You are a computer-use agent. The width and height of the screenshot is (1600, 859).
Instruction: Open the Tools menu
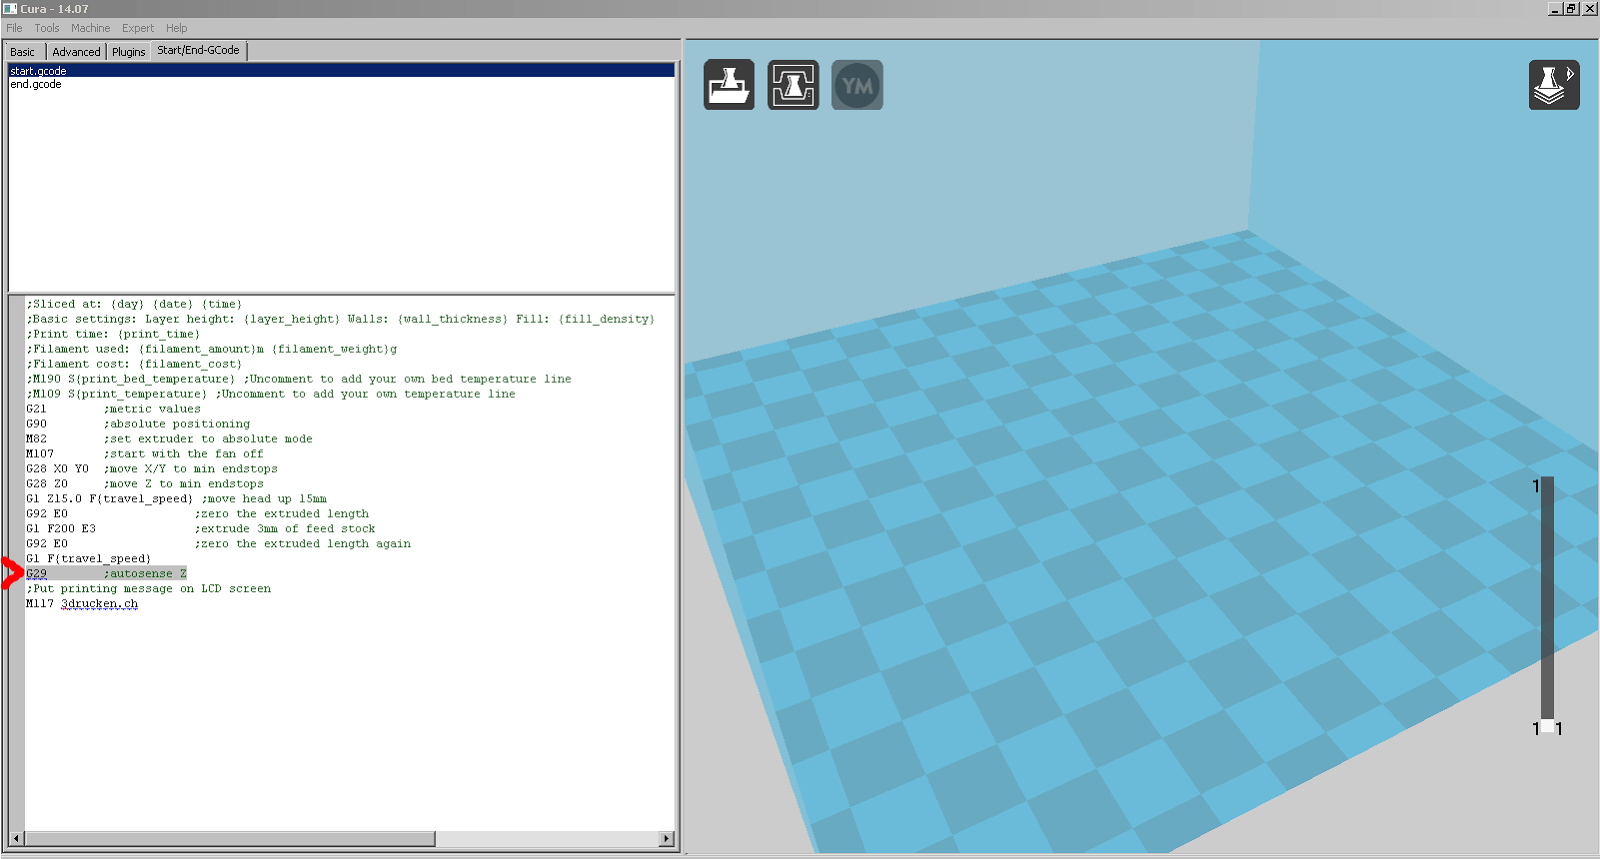tap(47, 28)
